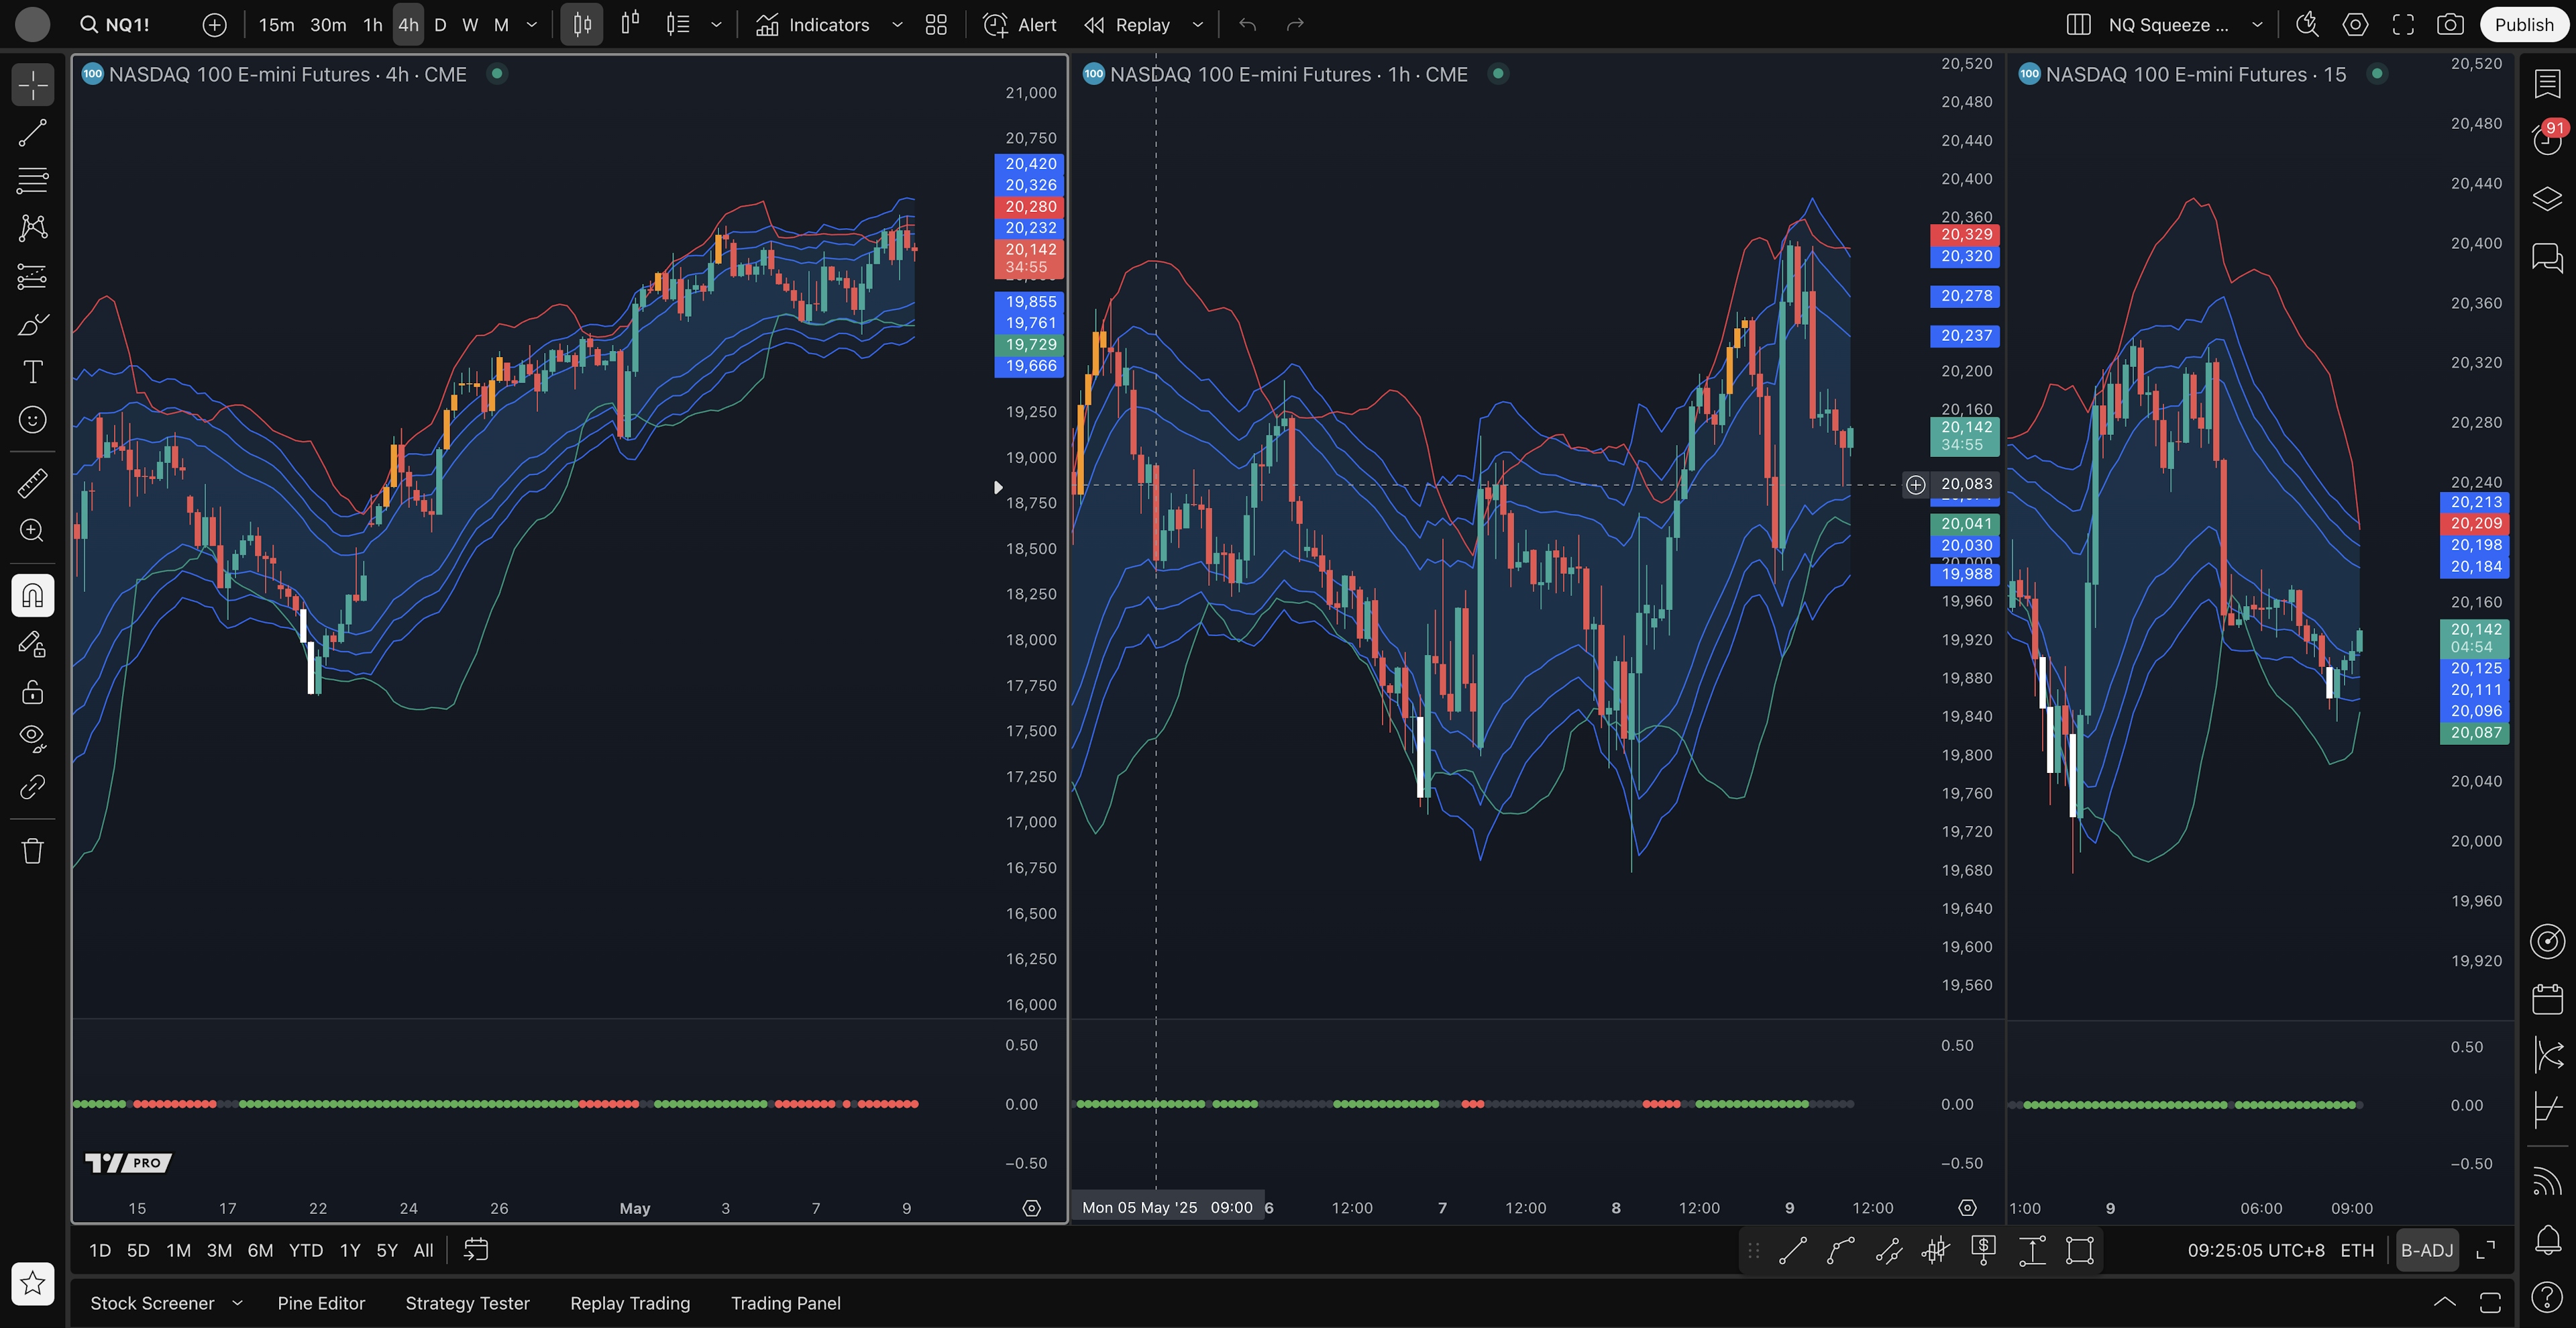This screenshot has height=1328, width=2576.
Task: Open the Fibonacci retracement tool group
Action: pos(32,180)
